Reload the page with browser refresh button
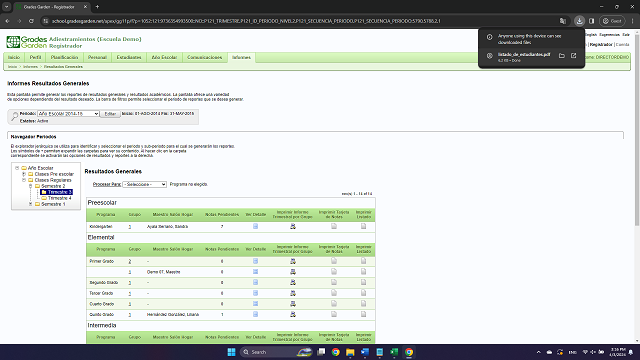The height and width of the screenshot is (360, 640). (31, 21)
